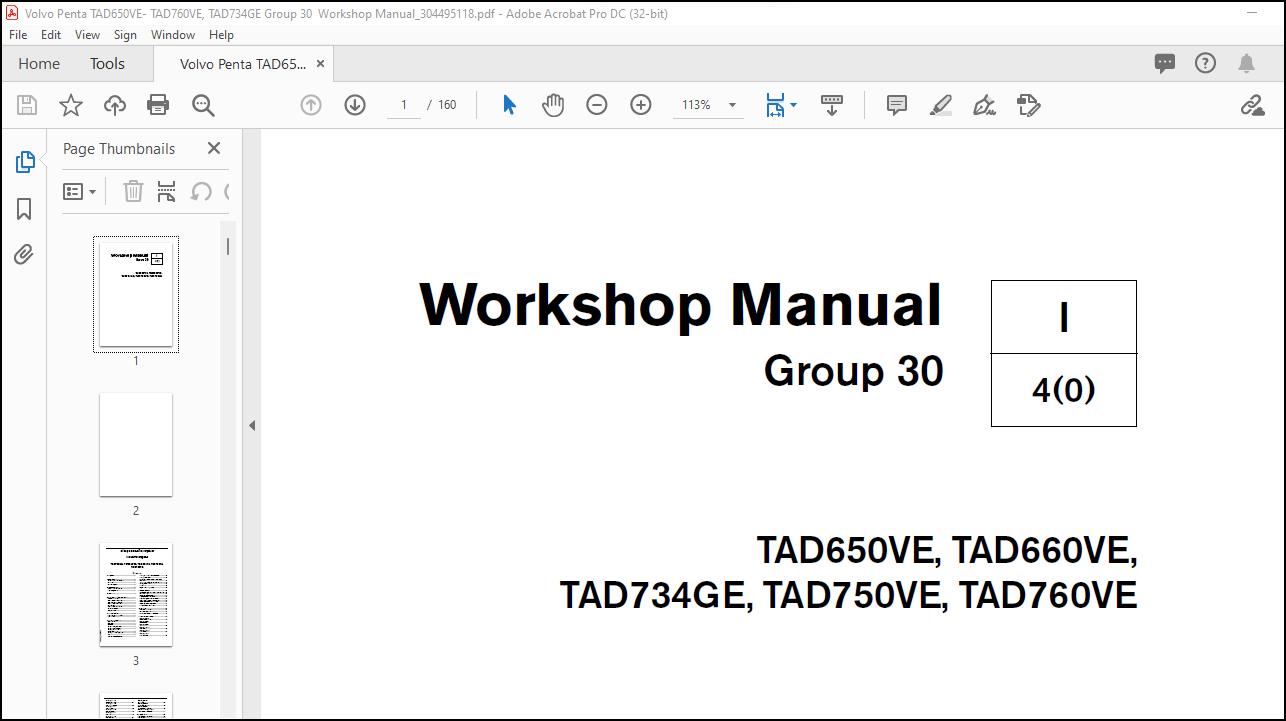Select the Highlight text tool

(x=941, y=105)
